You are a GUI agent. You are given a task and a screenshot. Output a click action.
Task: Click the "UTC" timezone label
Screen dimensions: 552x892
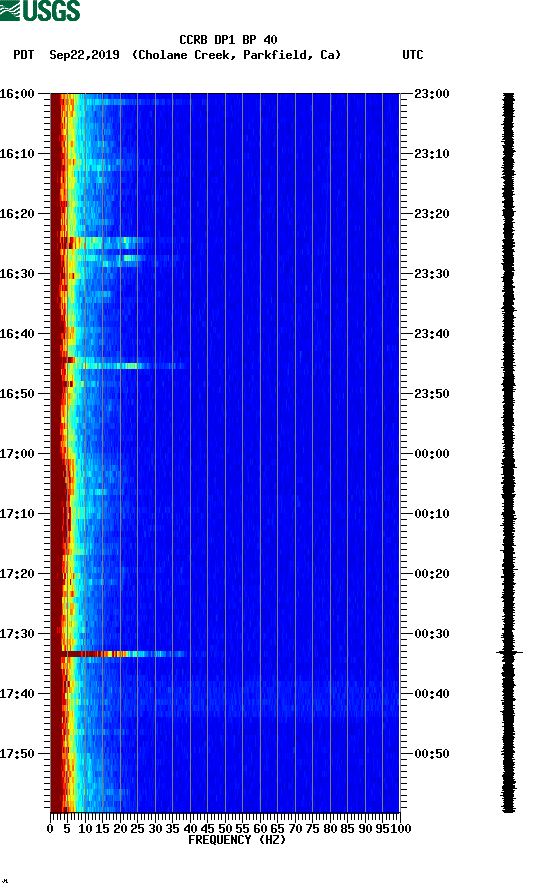pyautogui.click(x=413, y=55)
